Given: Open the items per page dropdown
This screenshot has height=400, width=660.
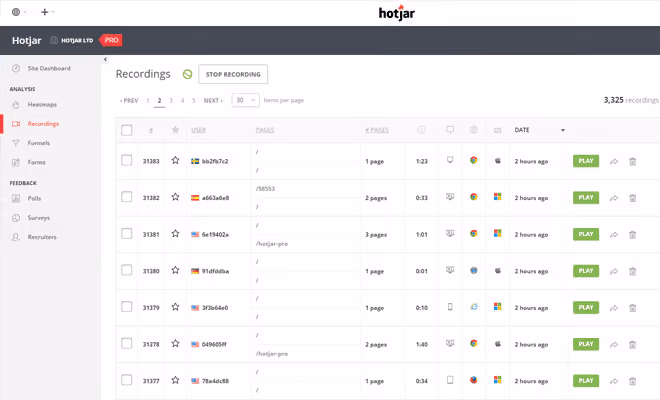Looking at the screenshot, I should click(245, 100).
